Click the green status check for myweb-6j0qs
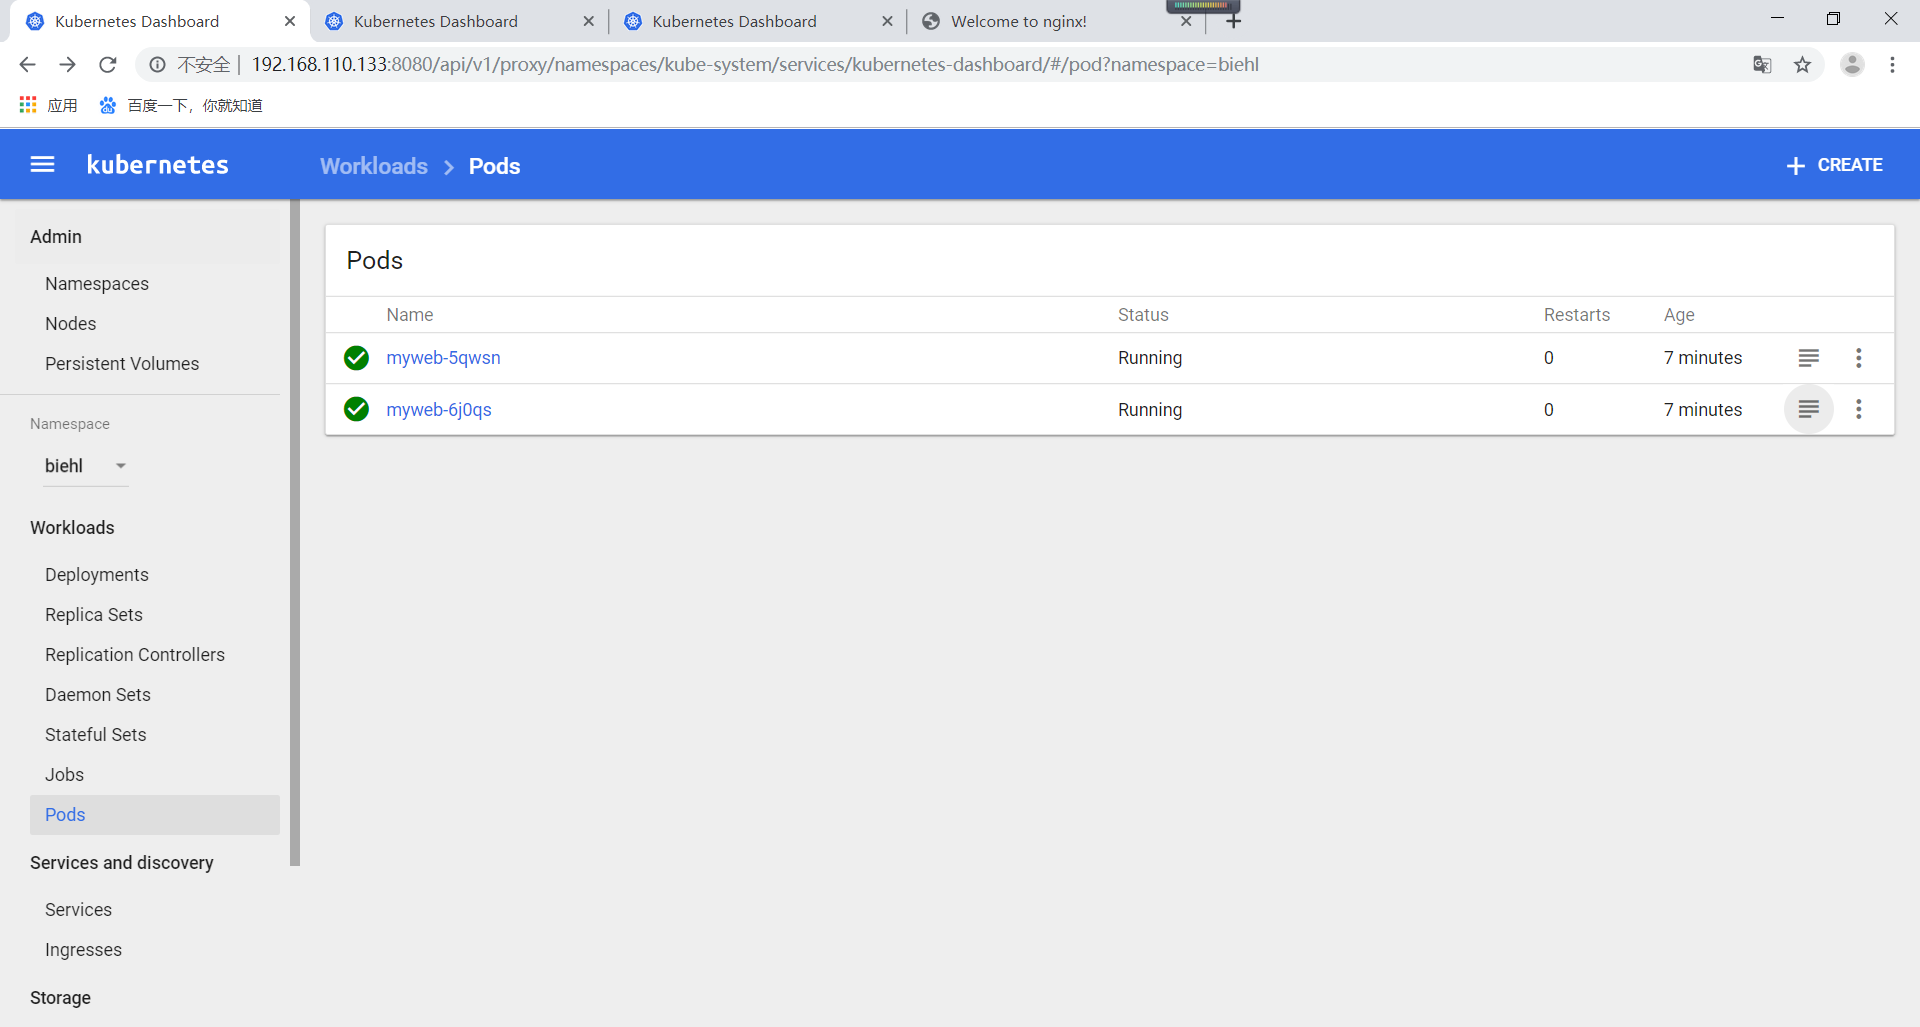This screenshot has height=1027, width=1920. [356, 409]
